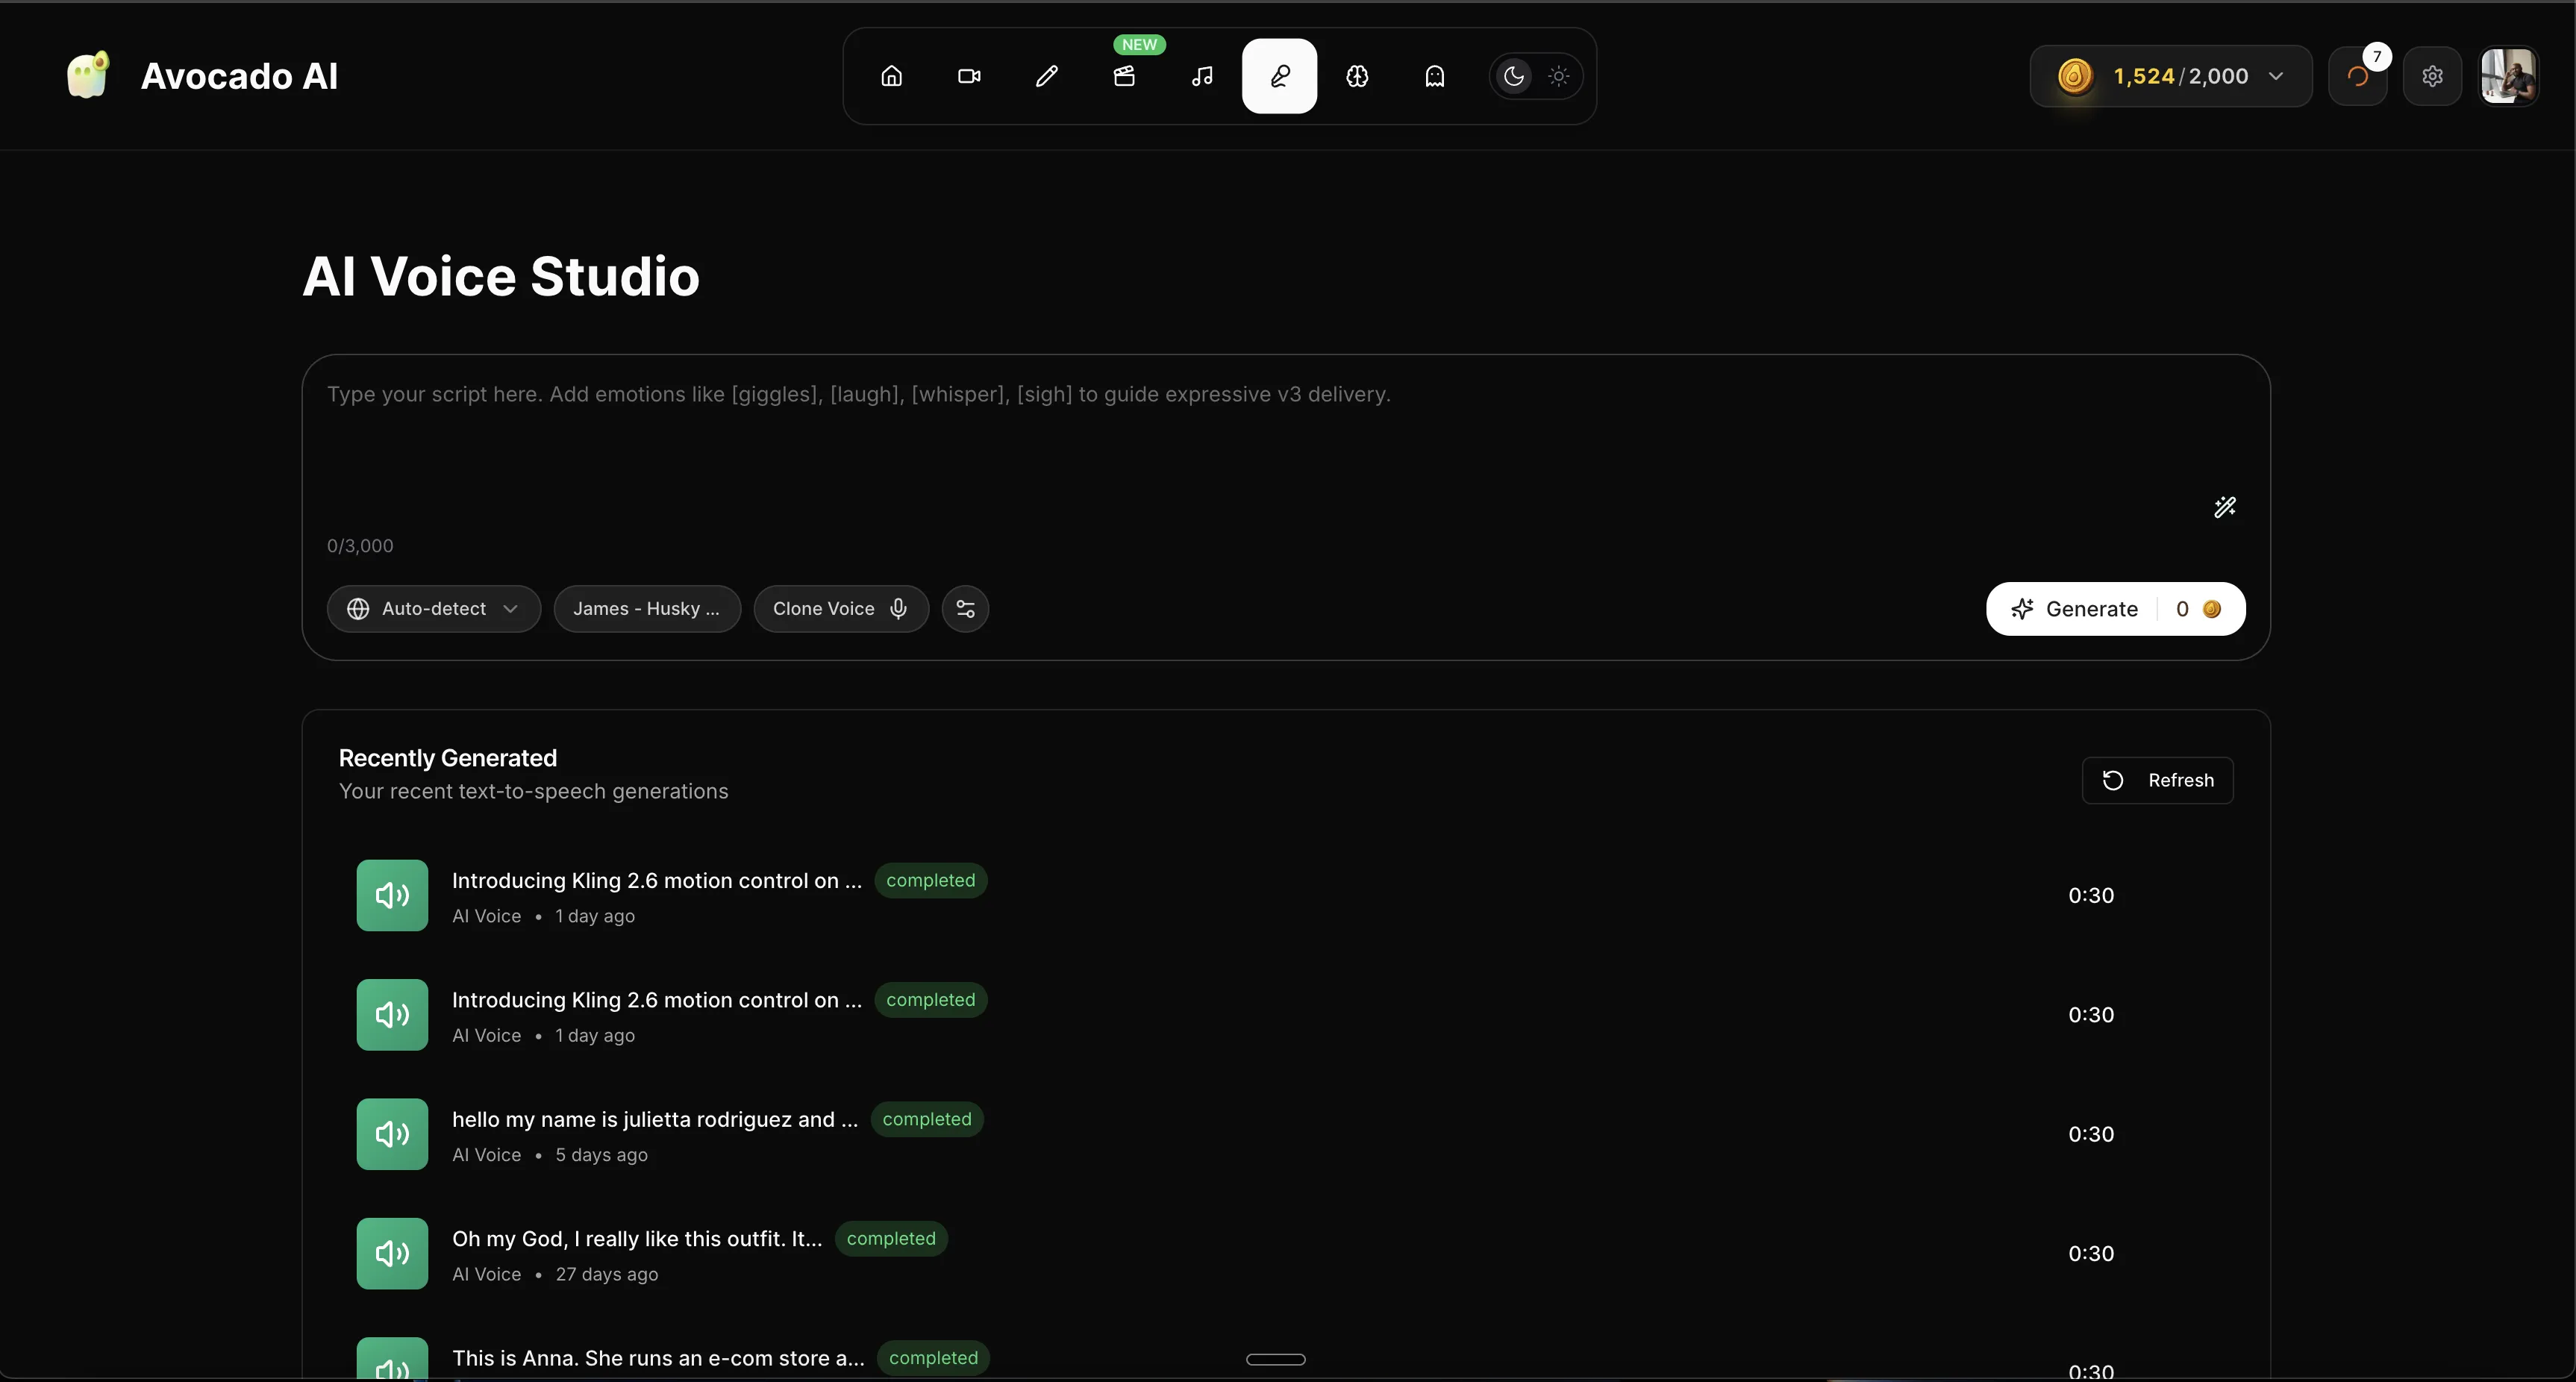The height and width of the screenshot is (1382, 2576).
Task: Play the julietta rodriguez audio item
Action: pyautogui.click(x=392, y=1134)
